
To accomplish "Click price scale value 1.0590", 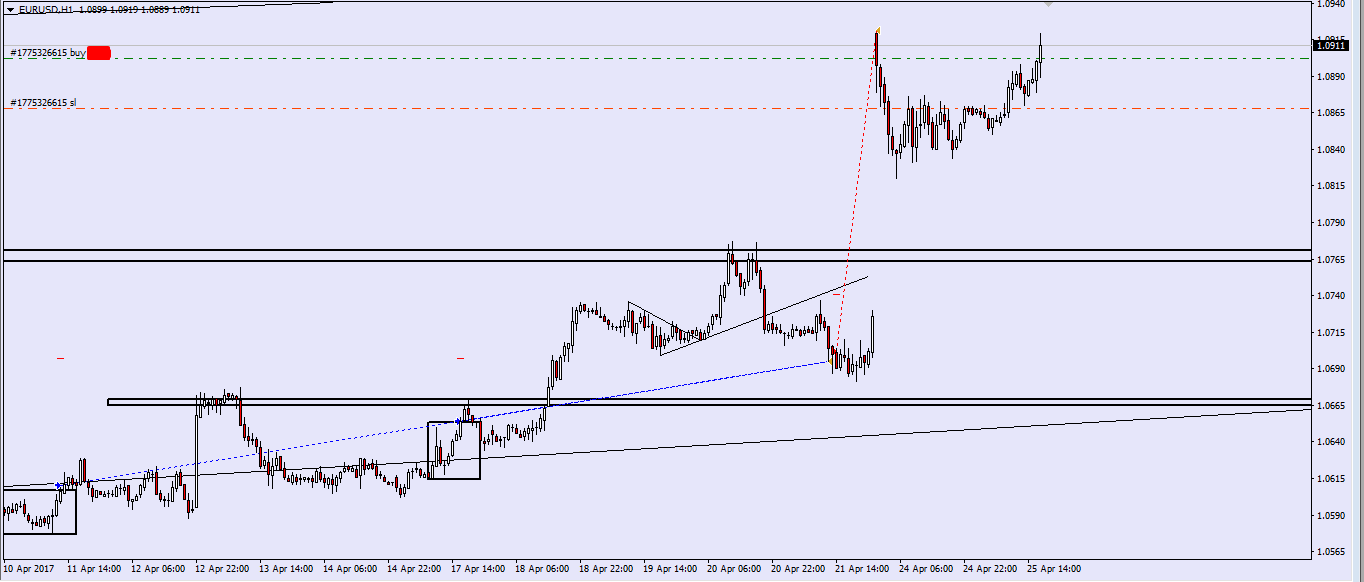I will pos(1330,516).
